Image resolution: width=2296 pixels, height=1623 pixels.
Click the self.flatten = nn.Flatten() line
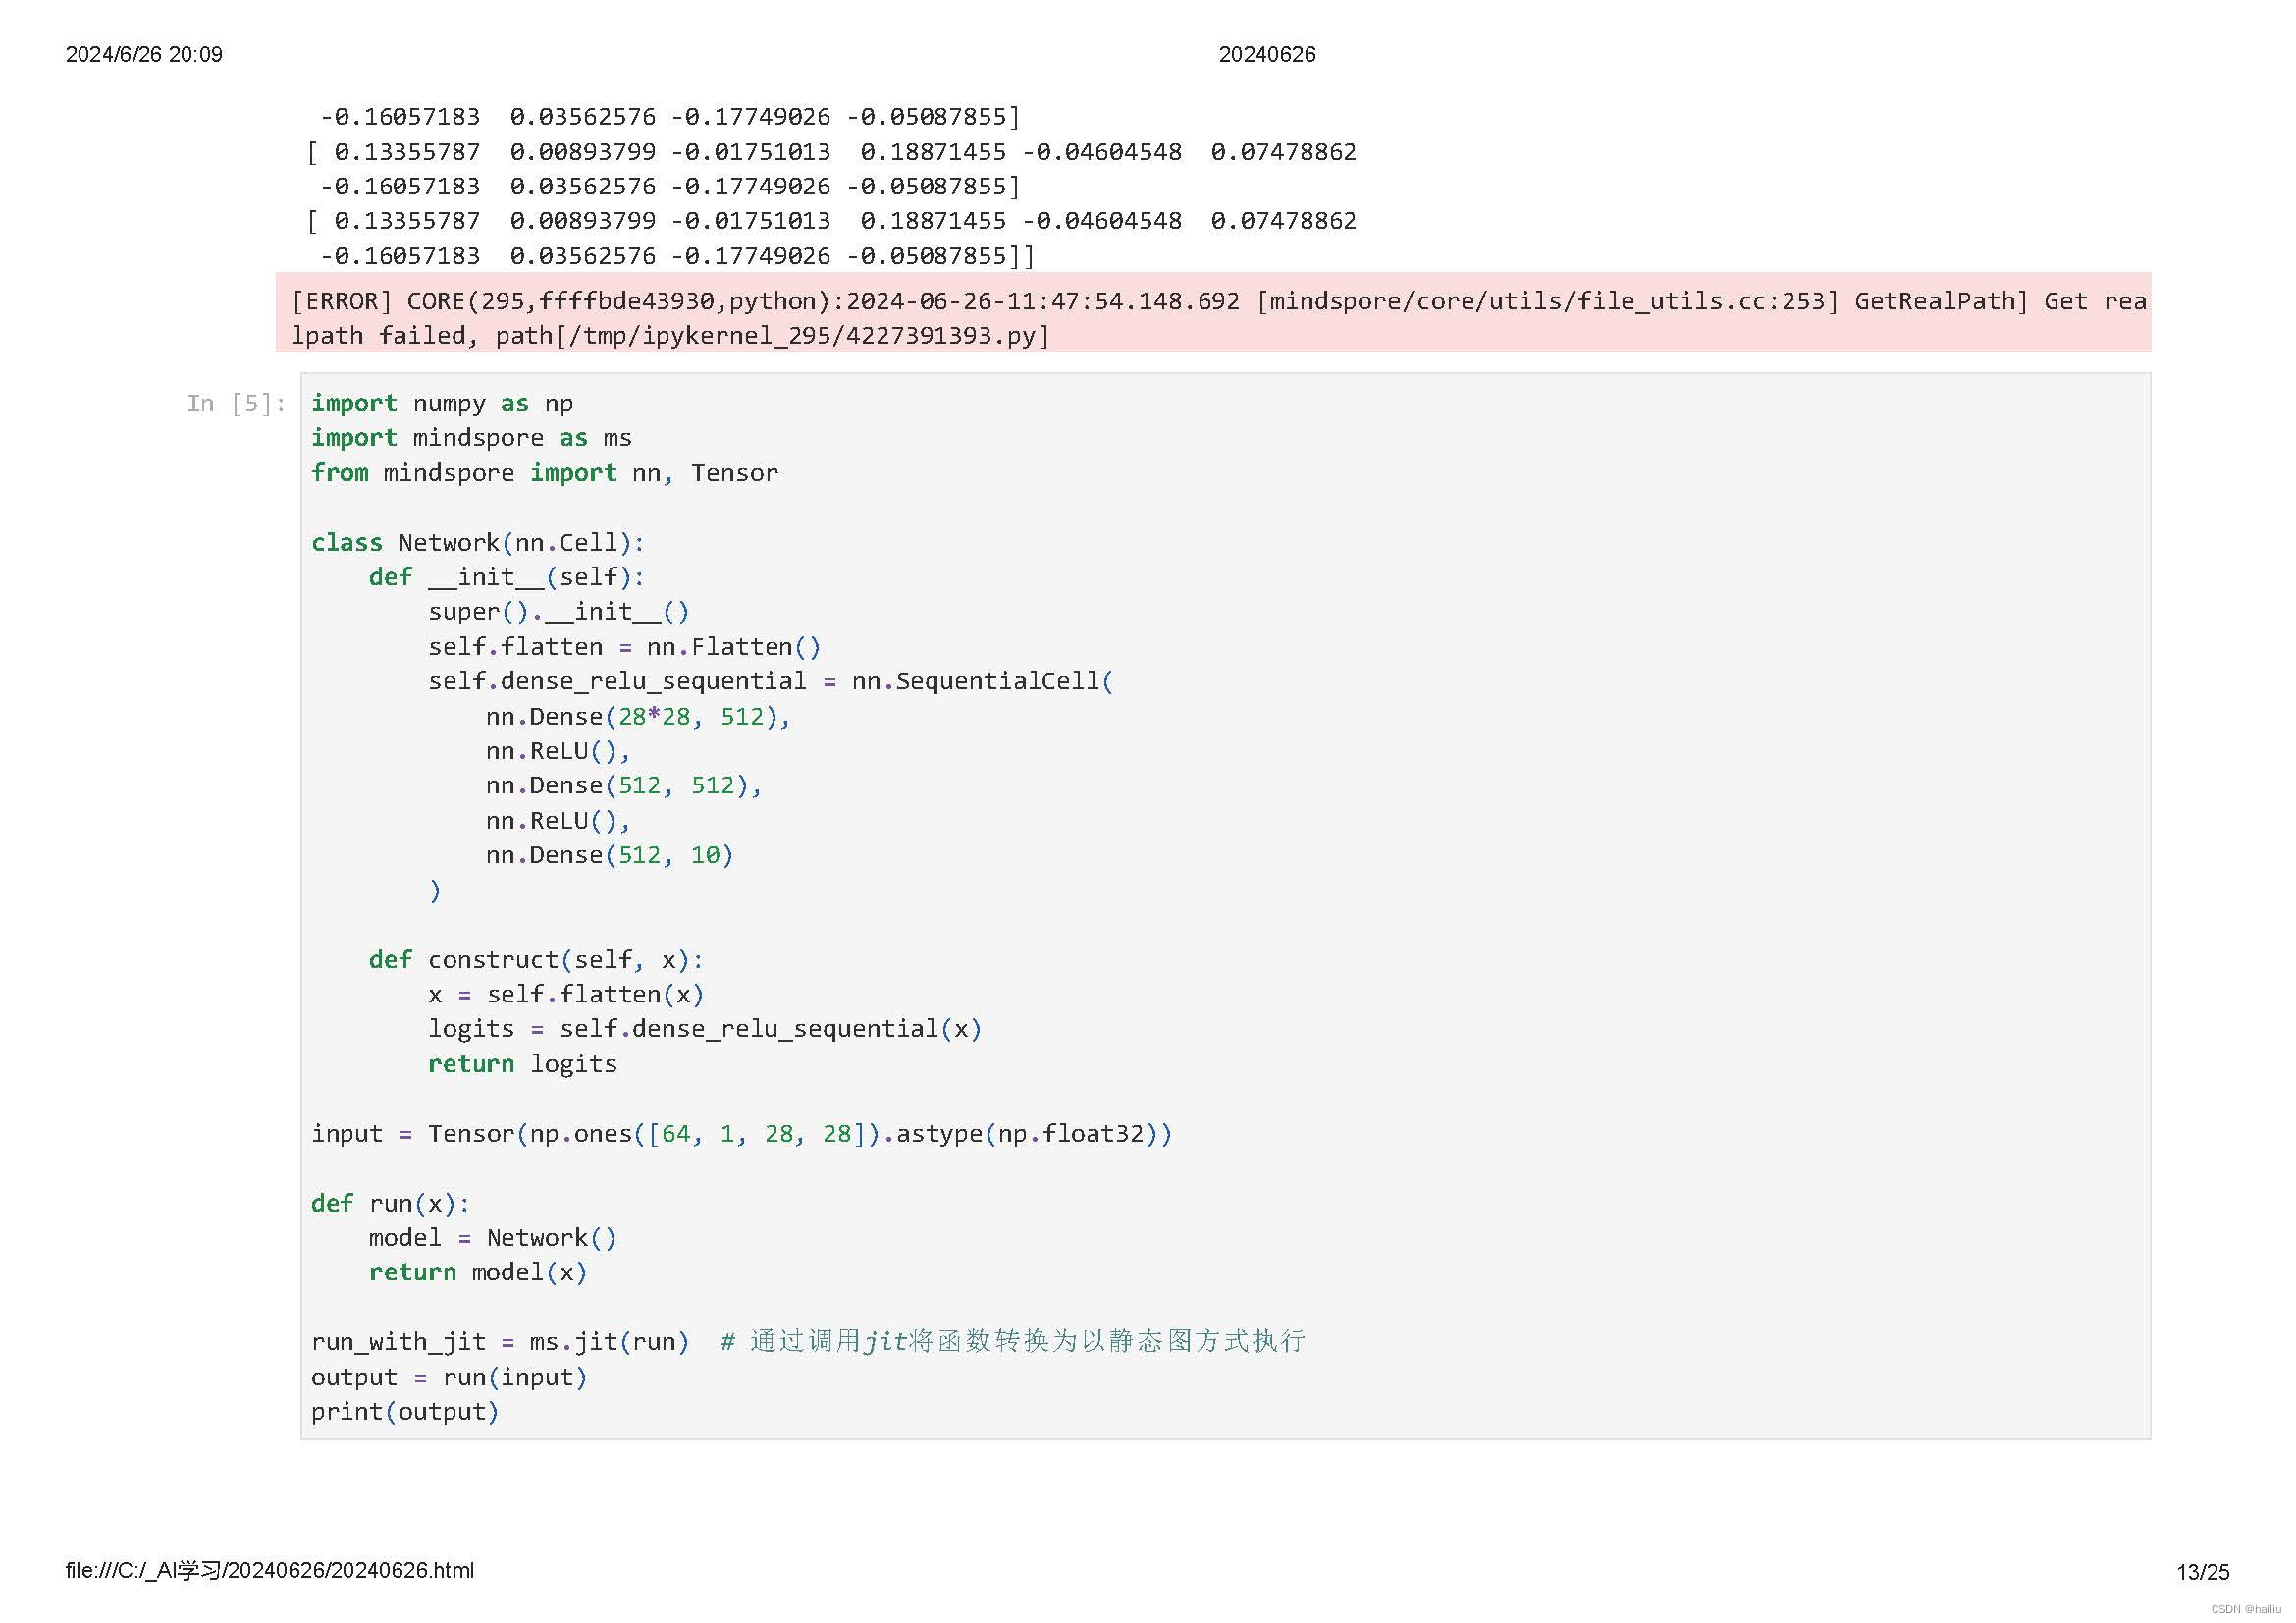pos(623,647)
